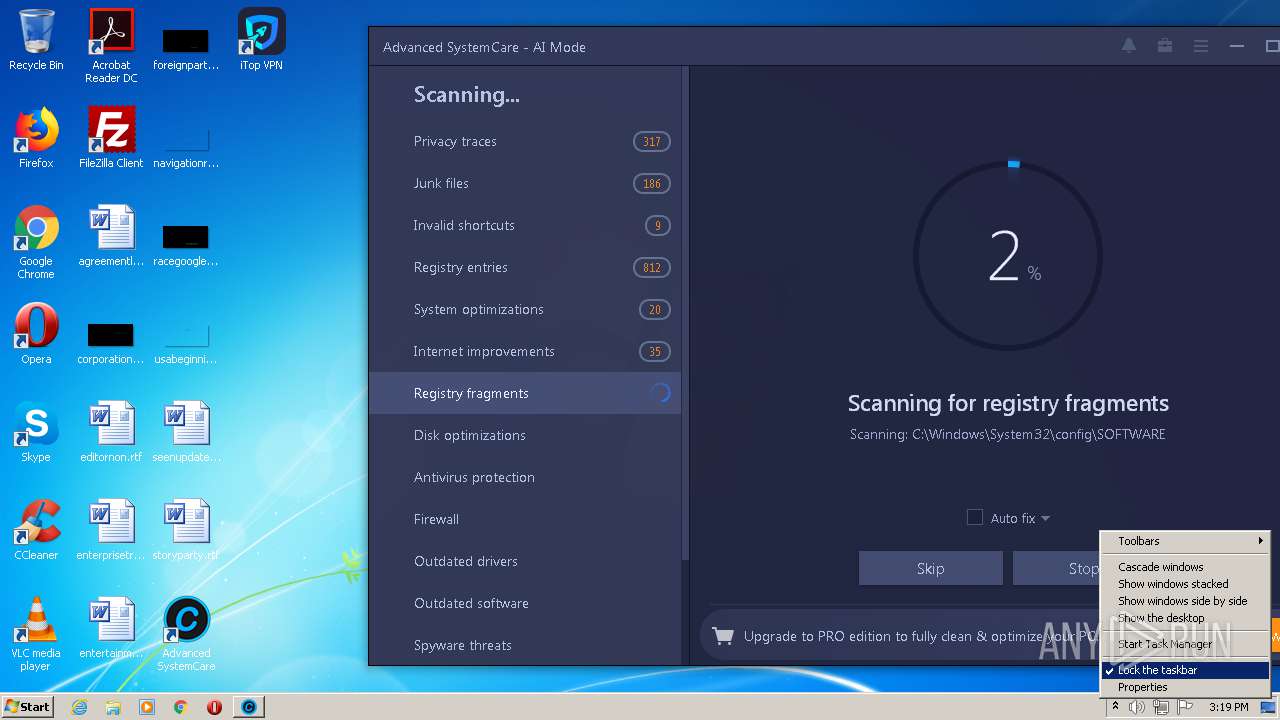Click Chrome icon in taskbar

(x=181, y=707)
